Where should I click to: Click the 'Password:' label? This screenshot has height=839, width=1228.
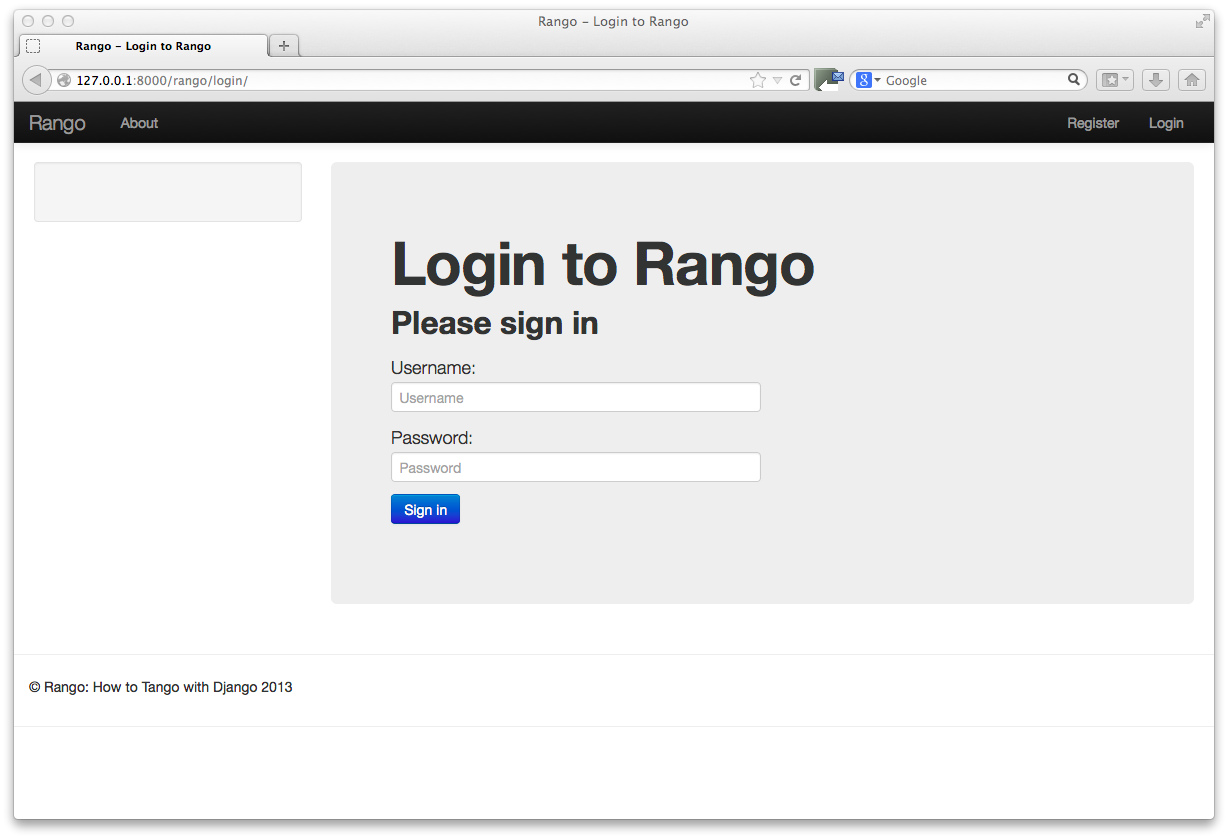(431, 438)
